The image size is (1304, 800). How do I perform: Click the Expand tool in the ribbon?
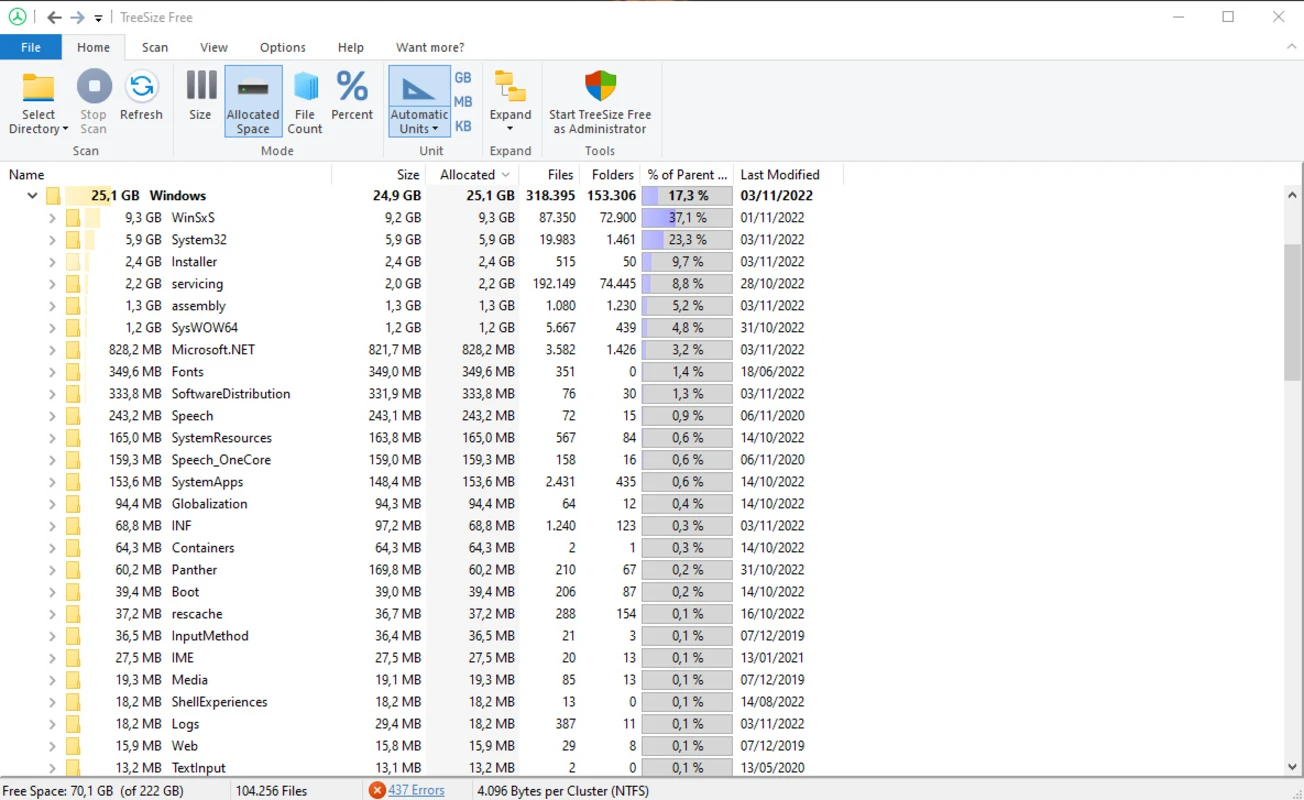point(510,100)
